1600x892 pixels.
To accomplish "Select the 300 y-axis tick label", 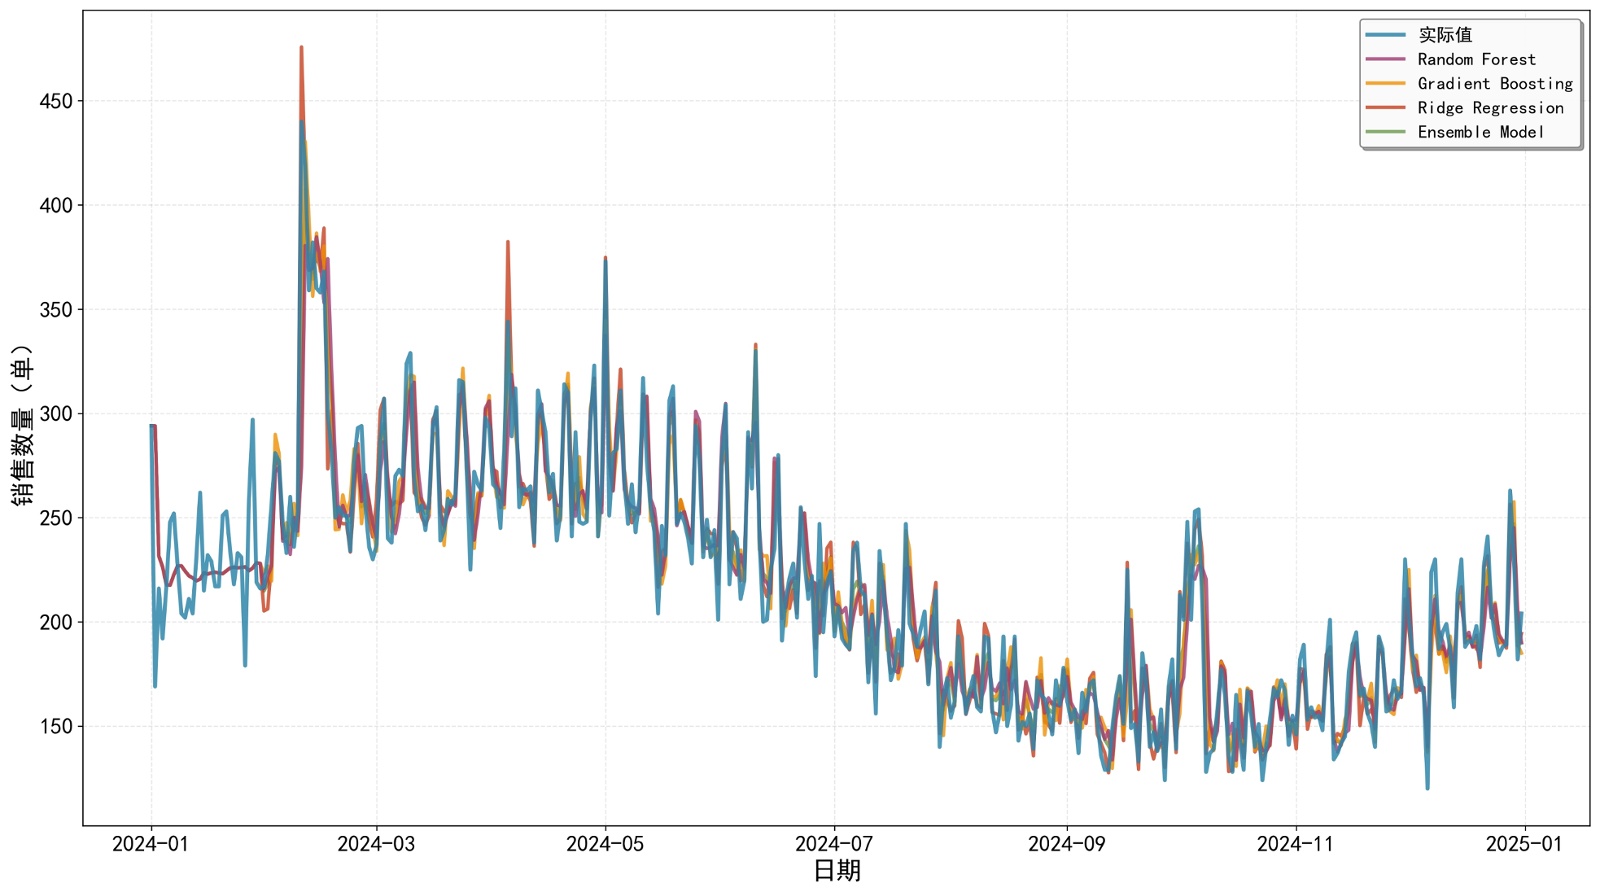I will [56, 414].
